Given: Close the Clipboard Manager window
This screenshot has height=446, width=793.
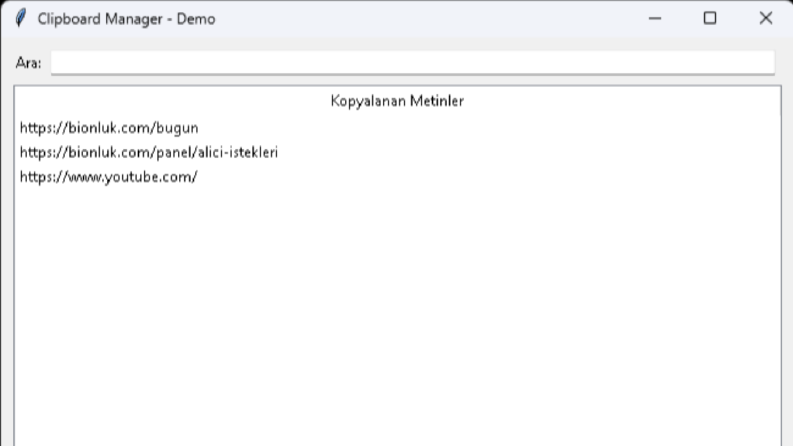Looking at the screenshot, I should [766, 19].
